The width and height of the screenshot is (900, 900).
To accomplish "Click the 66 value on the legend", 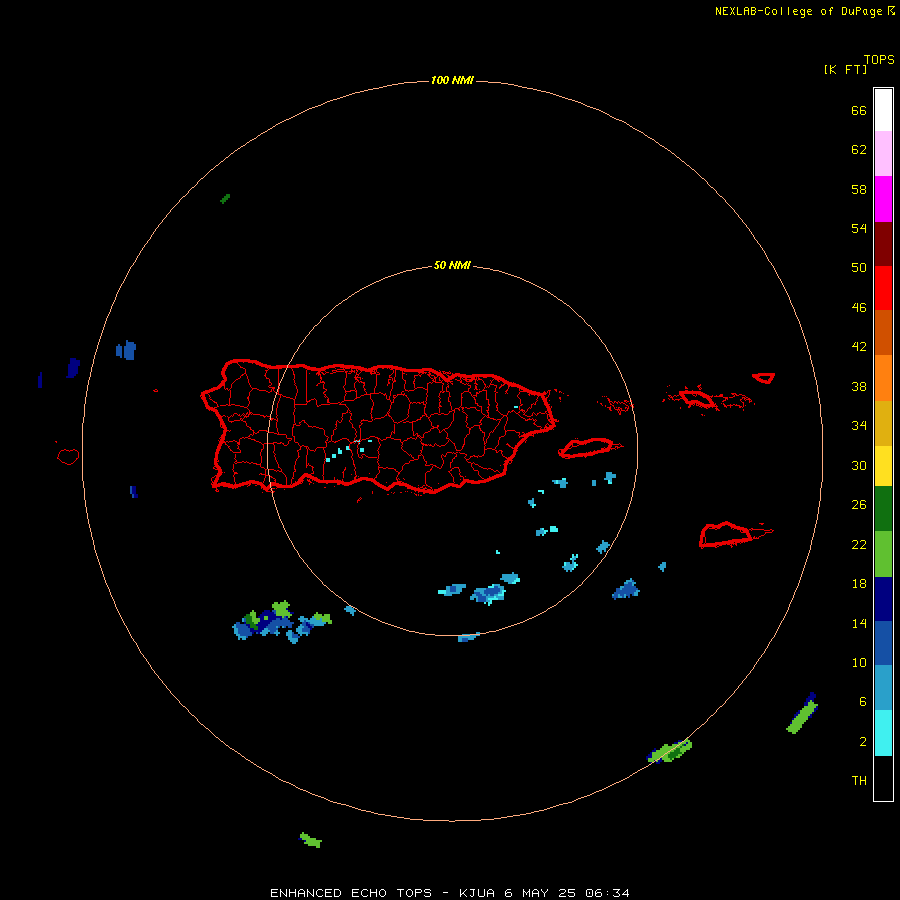I will (859, 110).
